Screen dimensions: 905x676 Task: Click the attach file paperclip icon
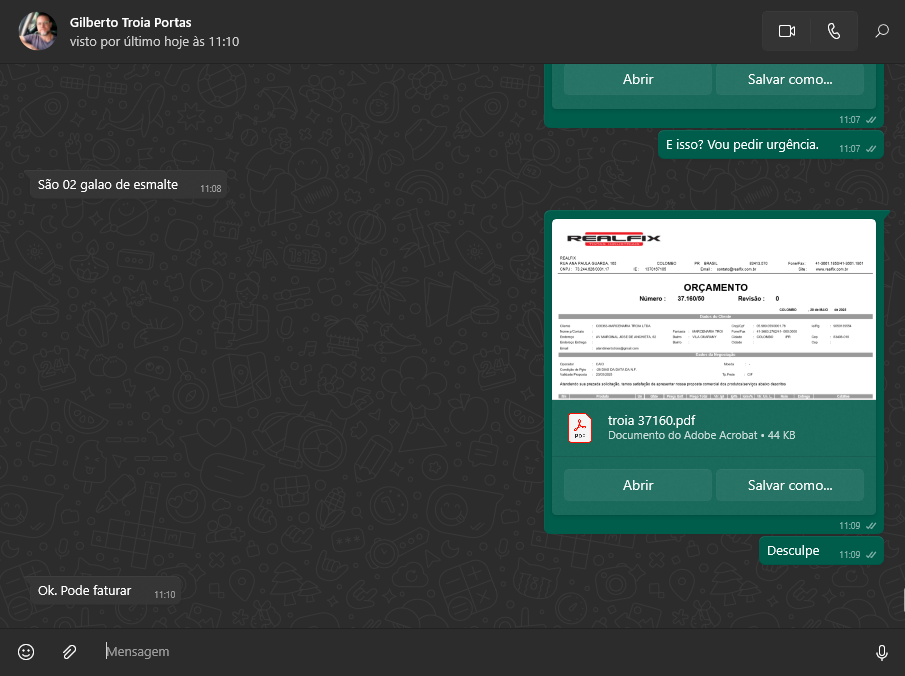(69, 652)
